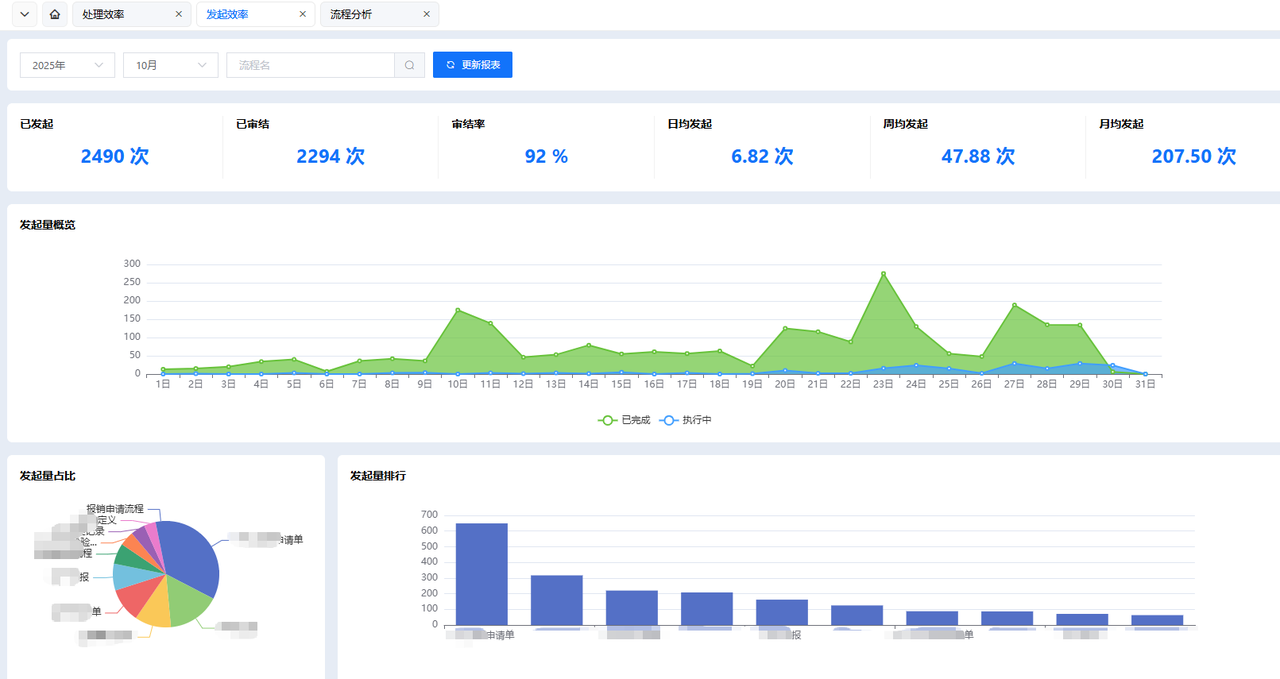This screenshot has width=1280, height=679.
Task: Close the 流程分析 tab
Action: [427, 15]
